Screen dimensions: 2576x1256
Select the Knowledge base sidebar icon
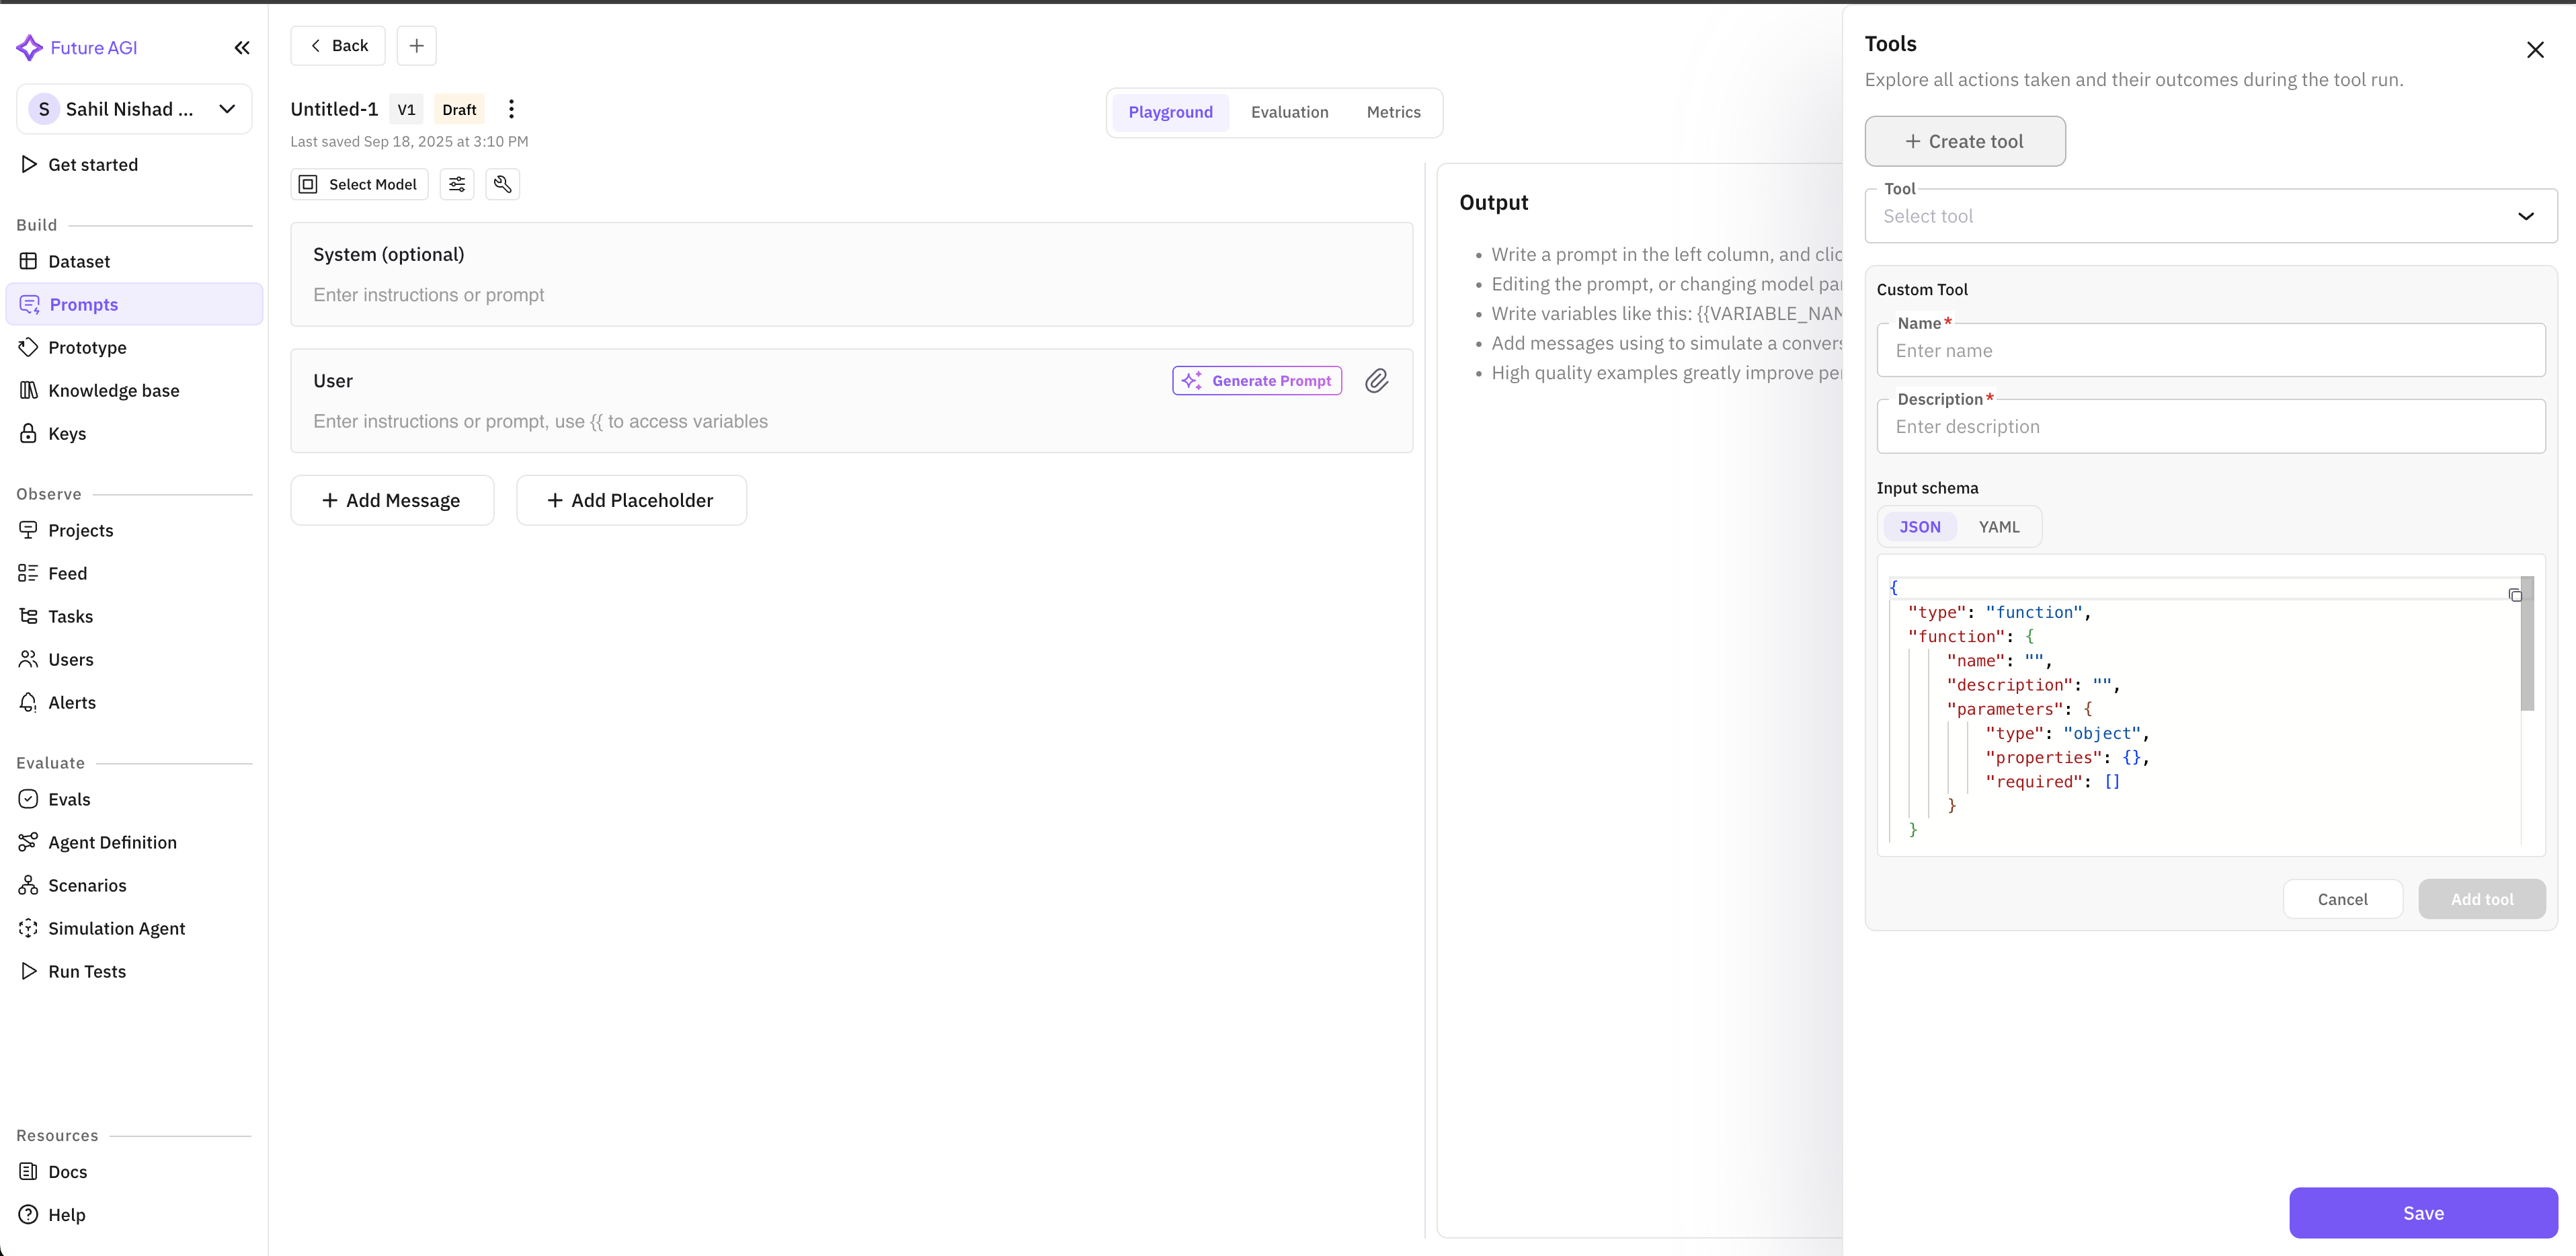click(29, 390)
